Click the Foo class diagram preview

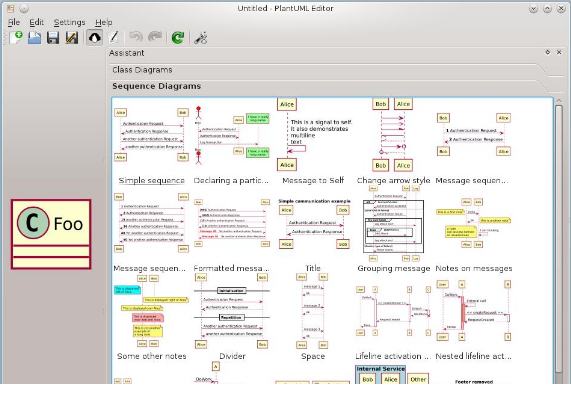(x=51, y=234)
